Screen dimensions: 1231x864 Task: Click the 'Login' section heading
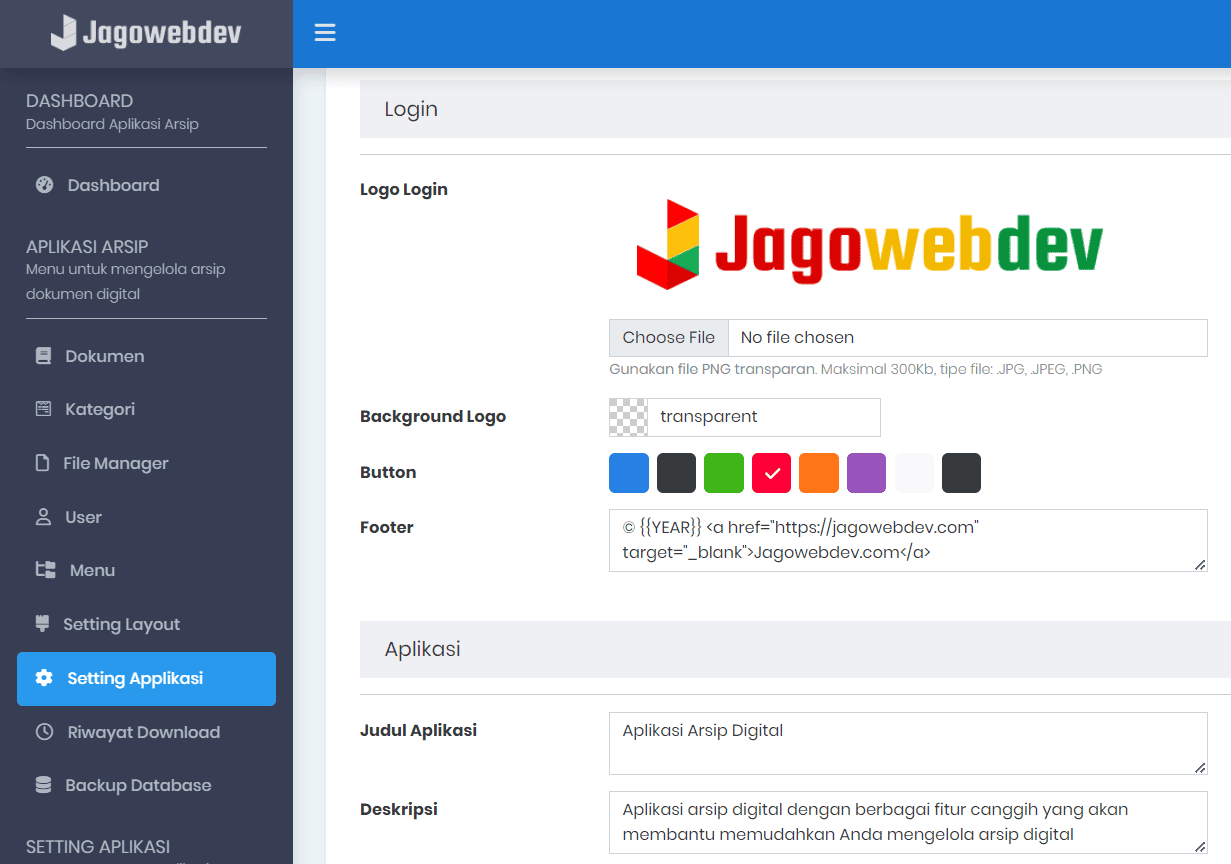click(411, 109)
